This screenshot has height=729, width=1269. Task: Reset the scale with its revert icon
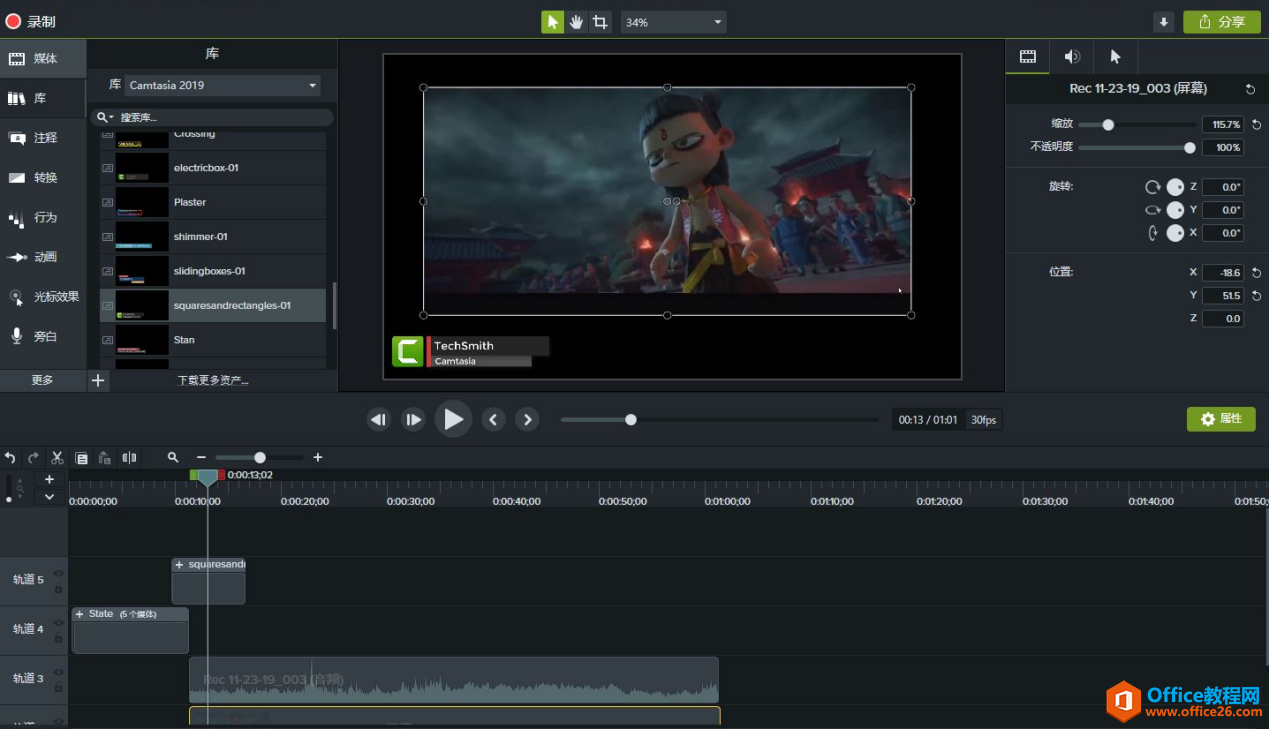[x=1256, y=125]
